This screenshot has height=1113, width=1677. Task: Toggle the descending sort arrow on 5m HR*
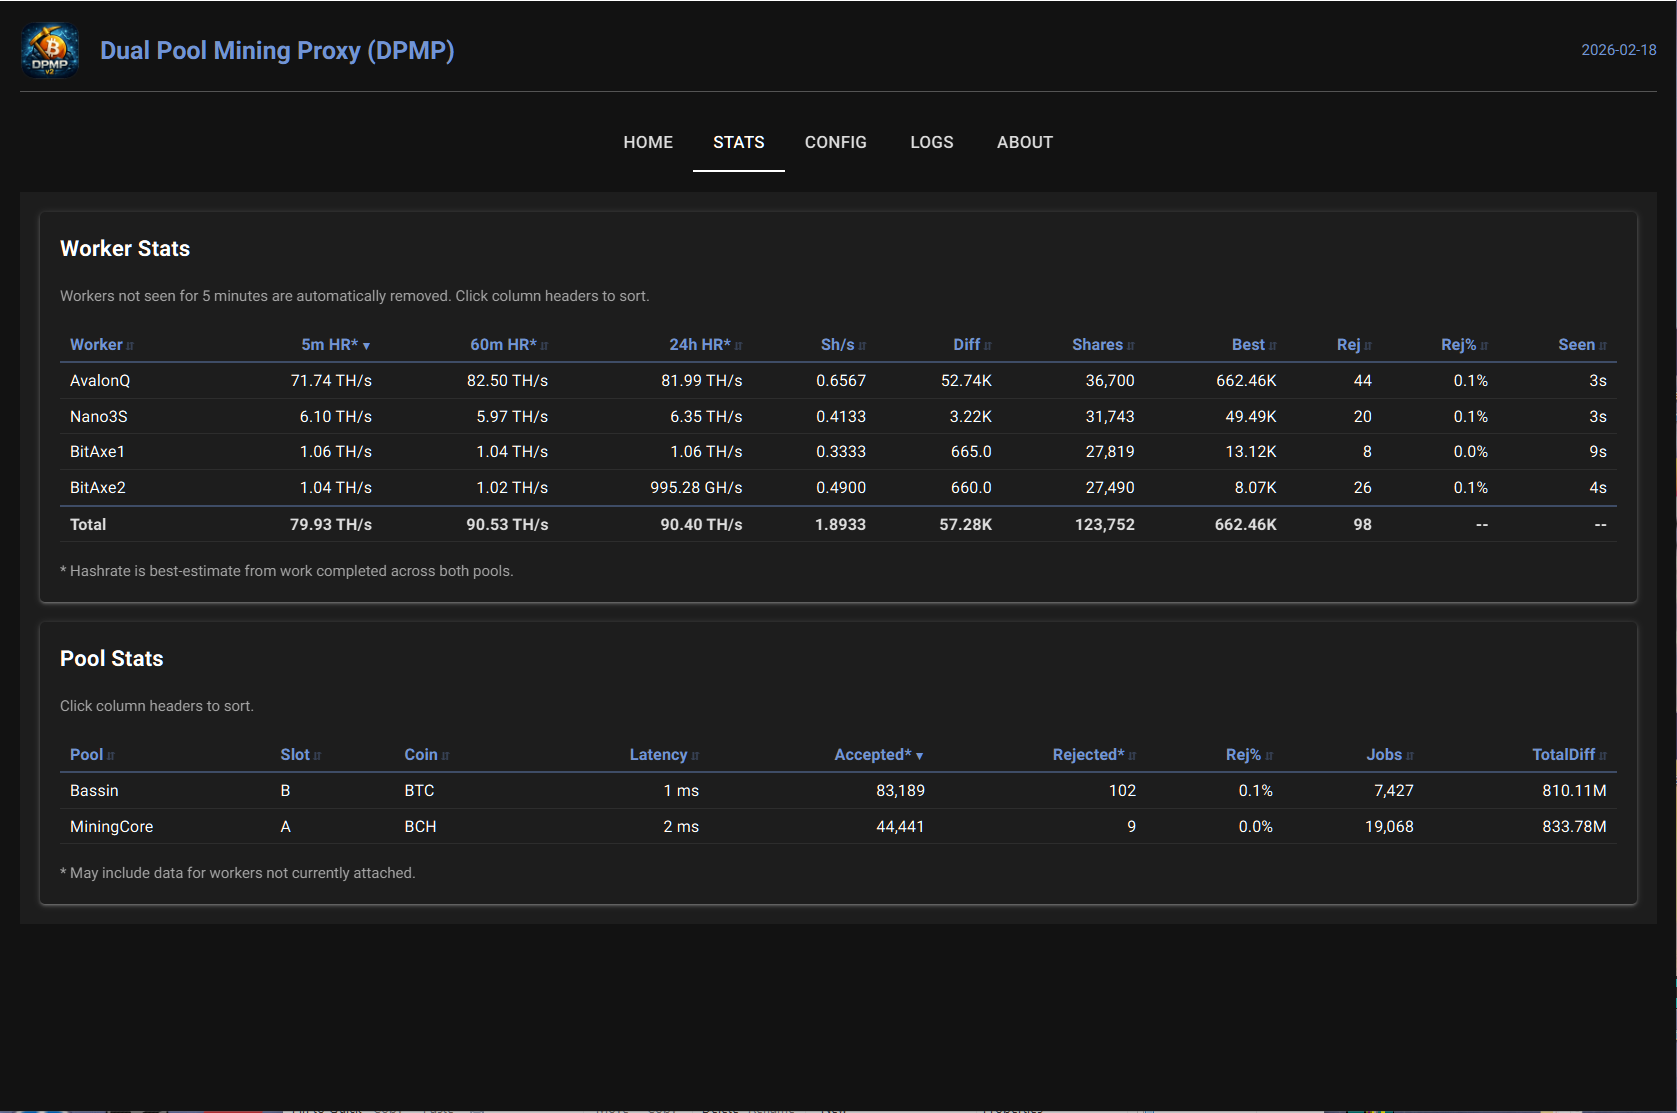(x=368, y=344)
